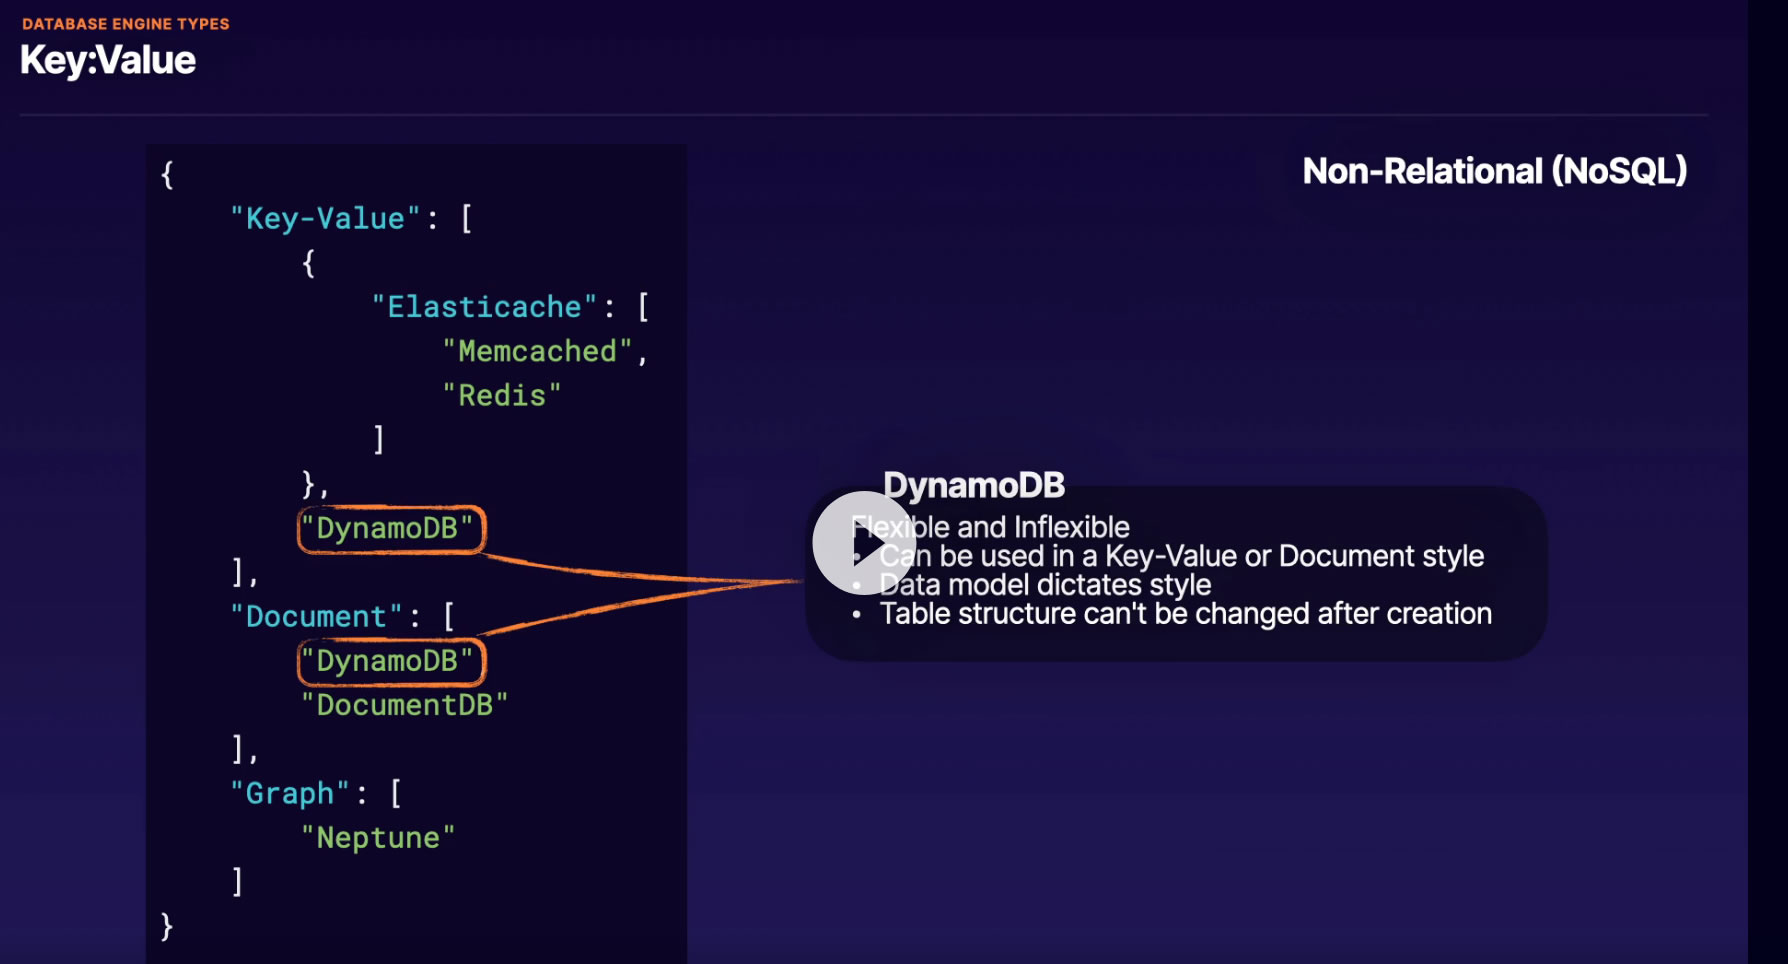Click the "Document" JSON key
The image size is (1788, 964).
coord(317,616)
